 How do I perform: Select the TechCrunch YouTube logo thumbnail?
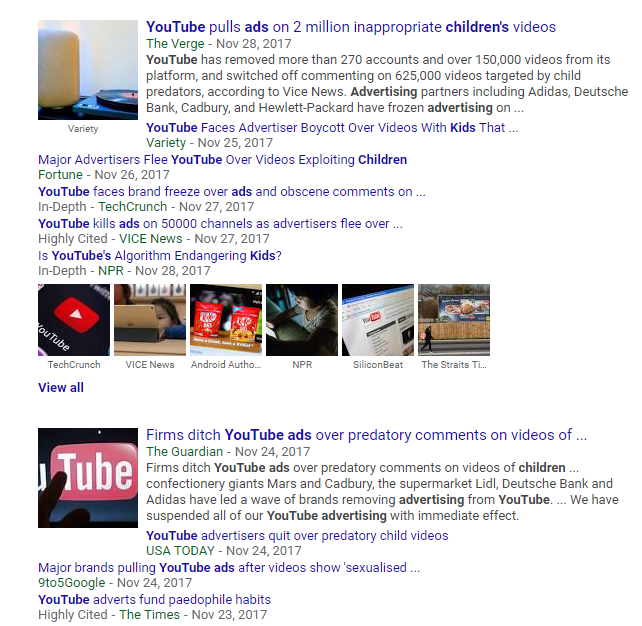click(x=74, y=320)
